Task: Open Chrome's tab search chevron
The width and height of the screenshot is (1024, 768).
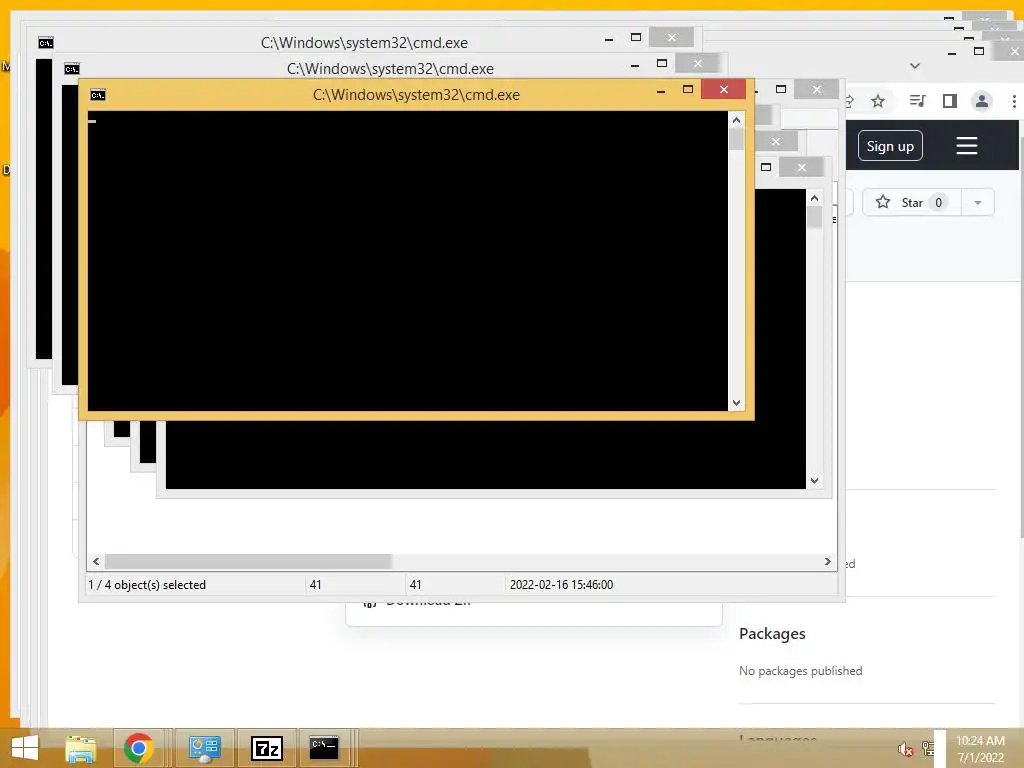Action: tap(915, 65)
